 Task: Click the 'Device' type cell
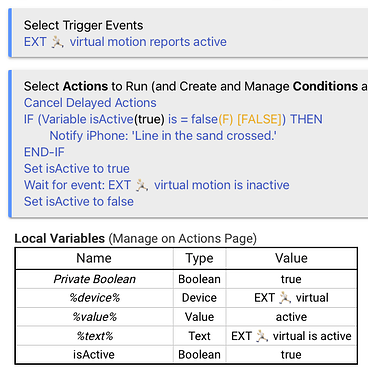pos(199,298)
